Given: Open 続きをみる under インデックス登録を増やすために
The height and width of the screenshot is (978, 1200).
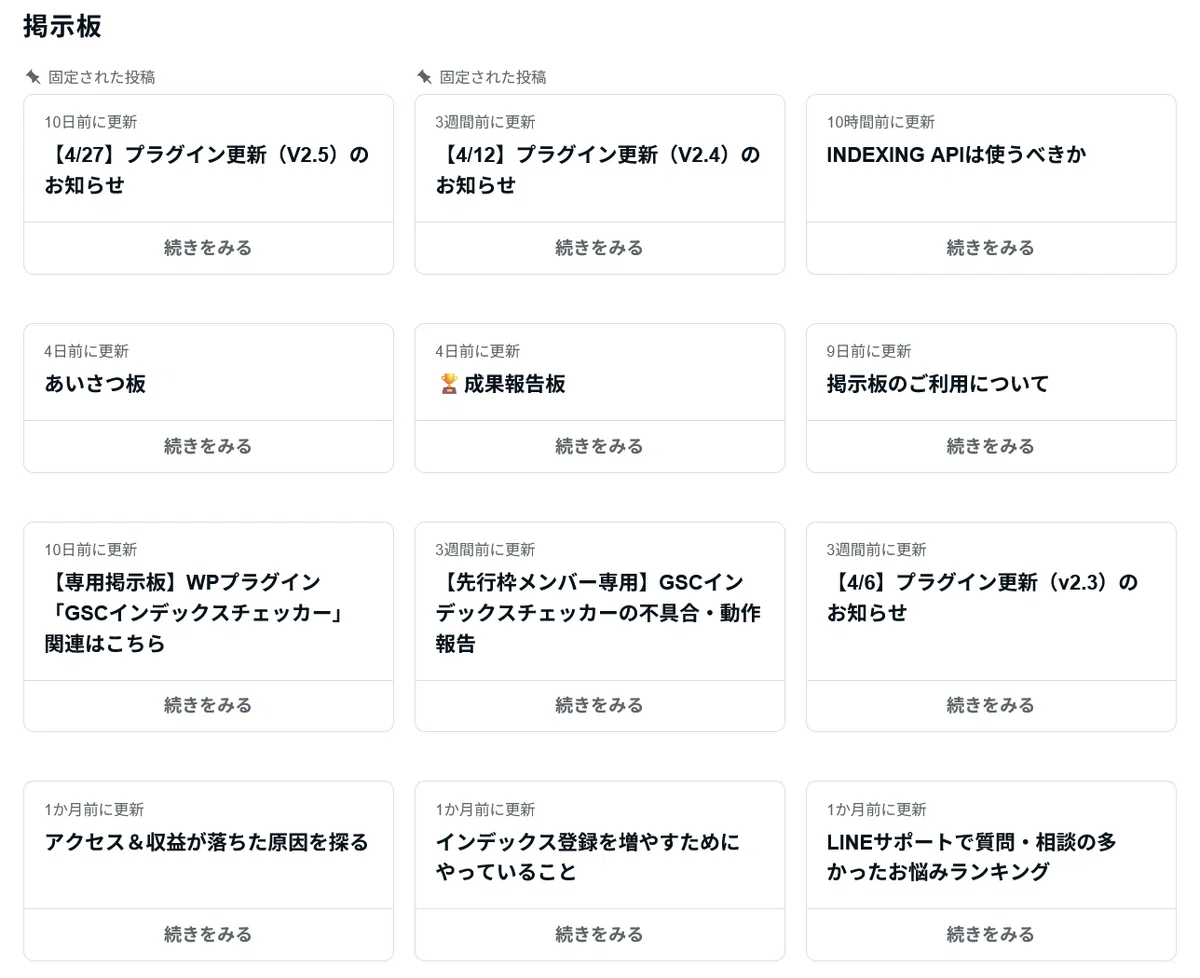Looking at the screenshot, I should [600, 935].
